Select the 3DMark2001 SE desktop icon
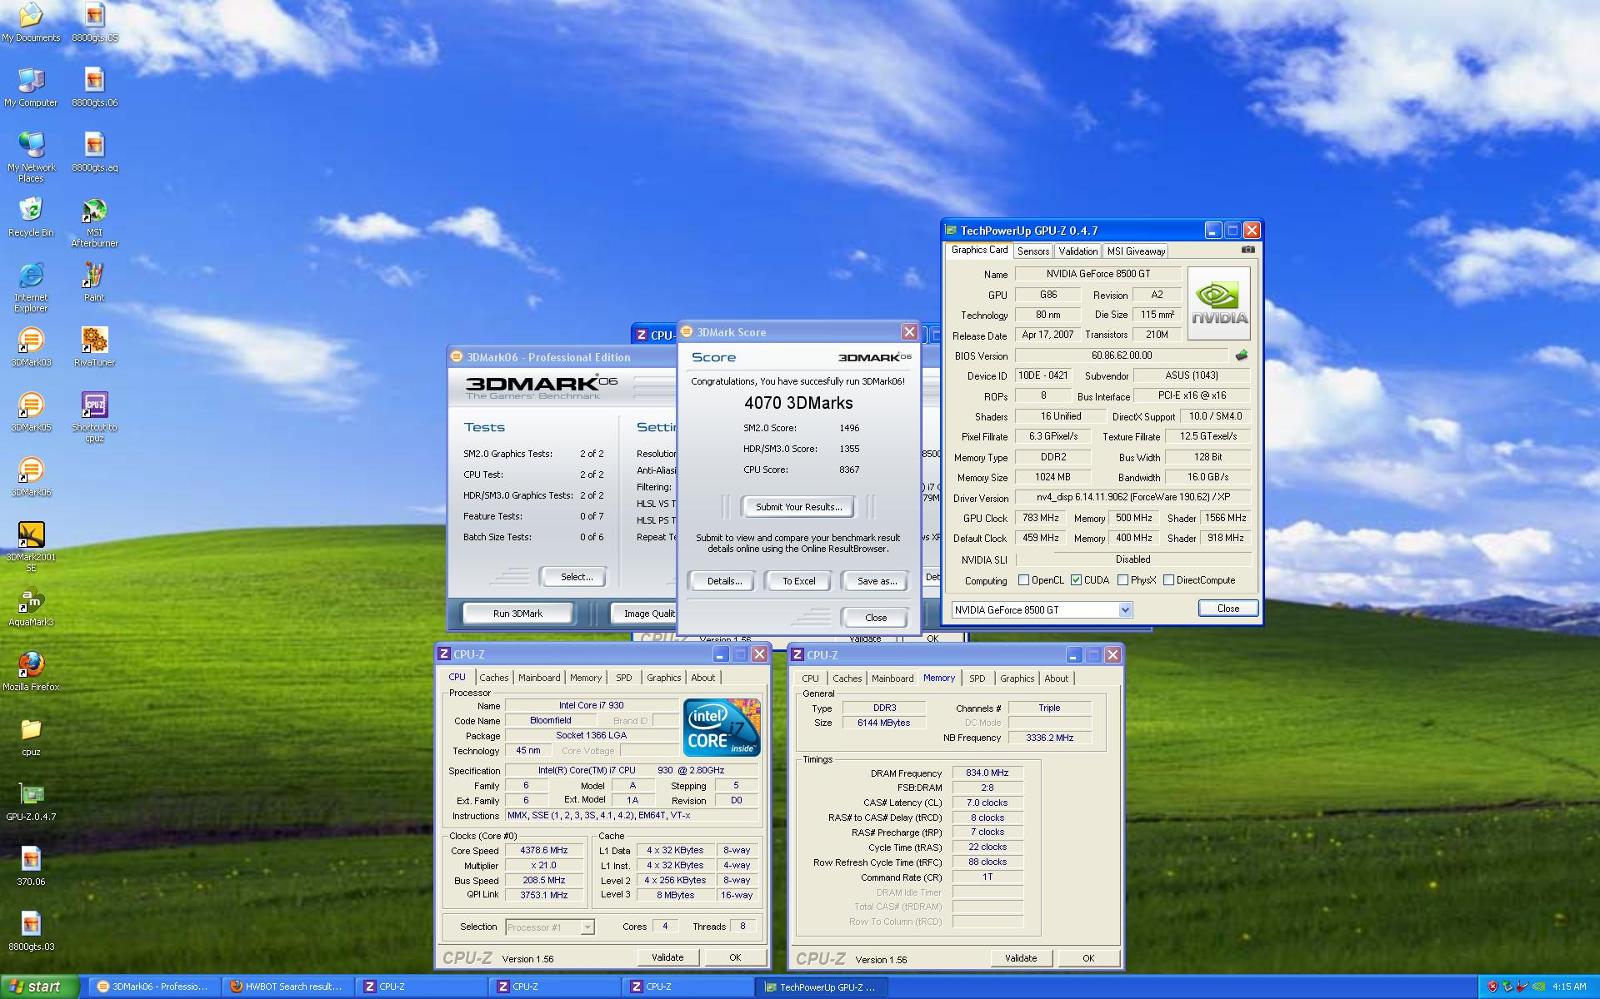The height and width of the screenshot is (999, 1600). click(31, 547)
